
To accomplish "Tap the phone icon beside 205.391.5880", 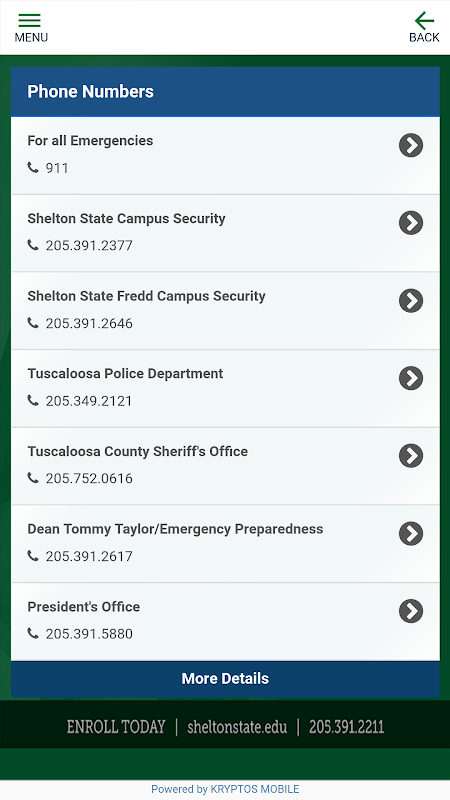I will click(33, 634).
